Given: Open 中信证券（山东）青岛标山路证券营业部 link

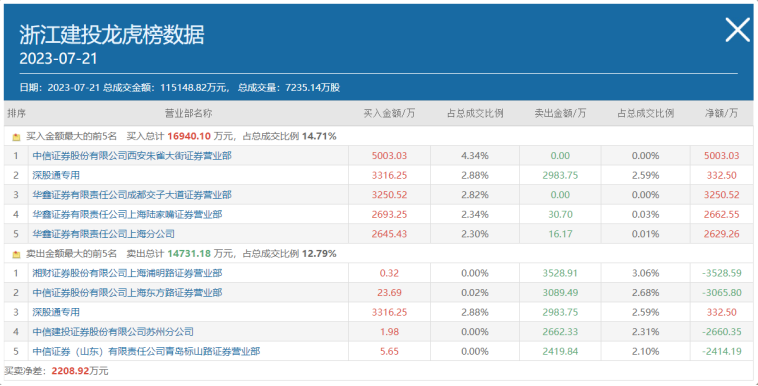Looking at the screenshot, I should [146, 351].
